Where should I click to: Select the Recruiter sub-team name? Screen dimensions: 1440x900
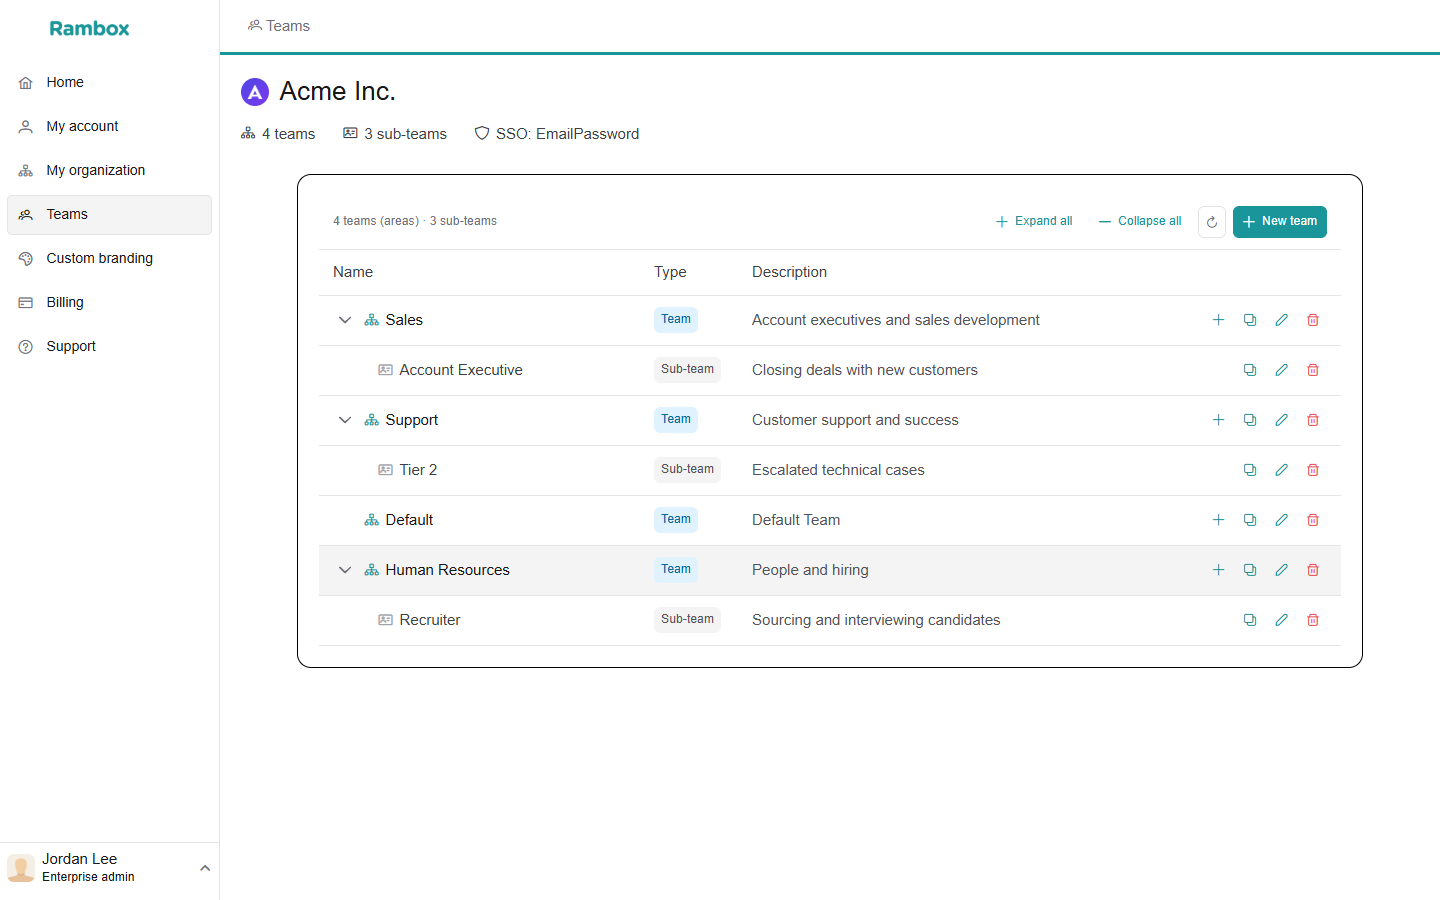click(x=430, y=620)
